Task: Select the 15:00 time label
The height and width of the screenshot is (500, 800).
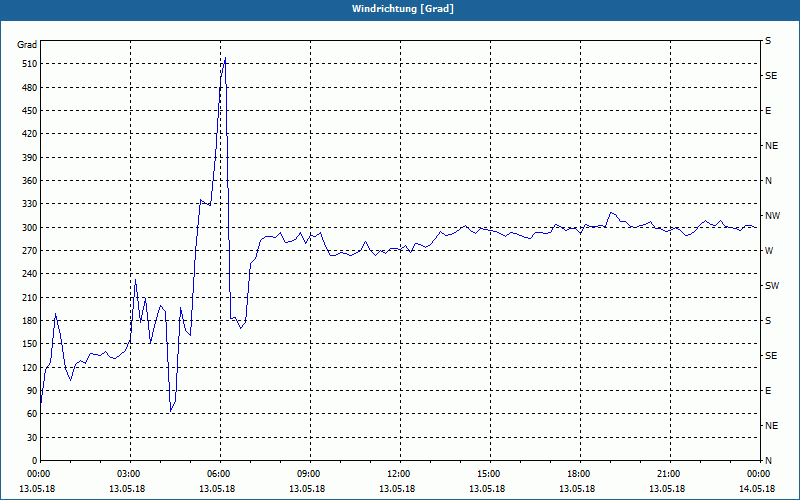Action: pyautogui.click(x=487, y=474)
